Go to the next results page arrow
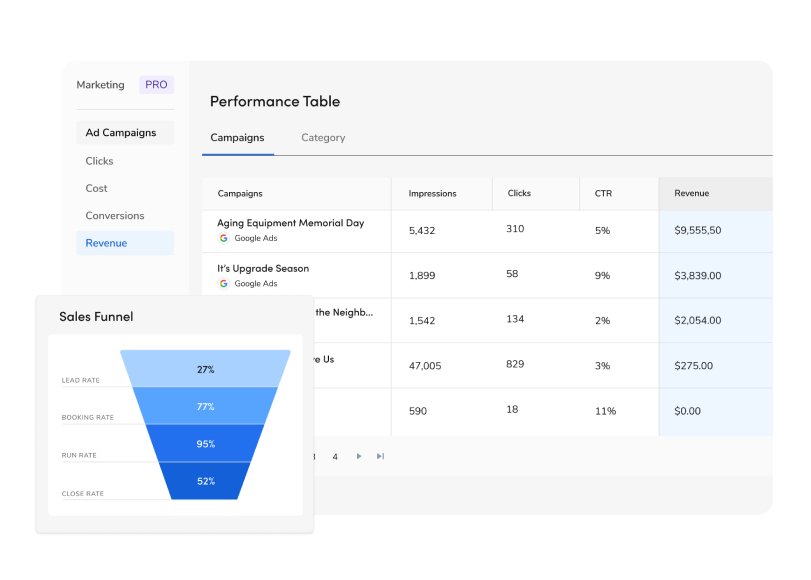811x580 pixels. pyautogui.click(x=359, y=456)
